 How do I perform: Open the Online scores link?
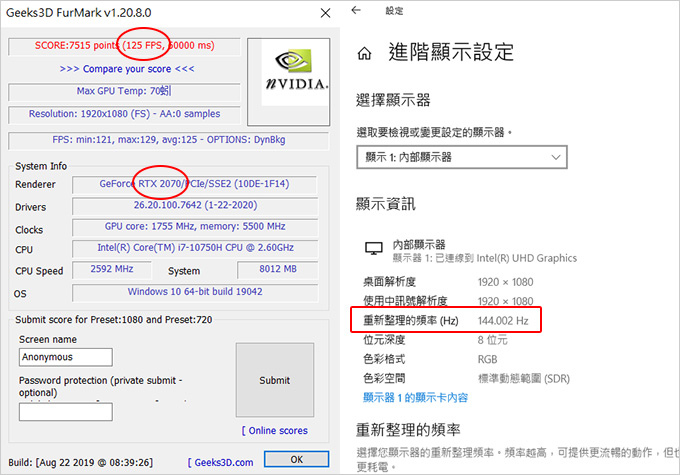click(275, 430)
